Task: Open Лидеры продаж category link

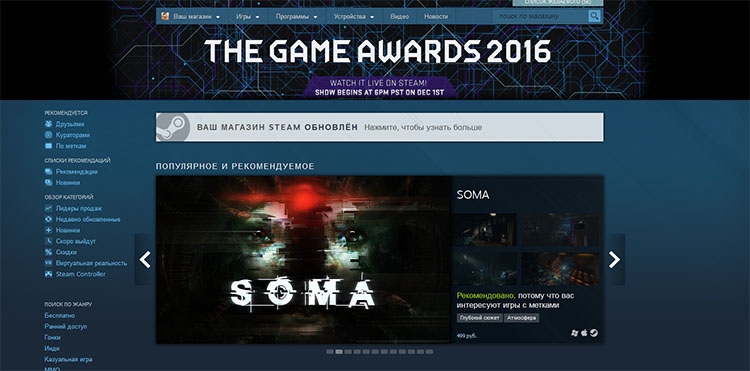Action: click(78, 208)
